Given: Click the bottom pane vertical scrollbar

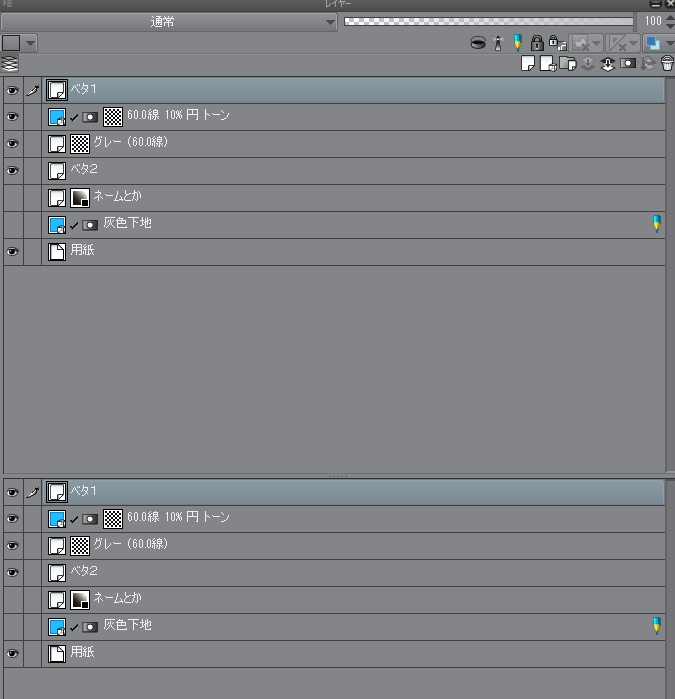Looking at the screenshot, I should (670, 589).
